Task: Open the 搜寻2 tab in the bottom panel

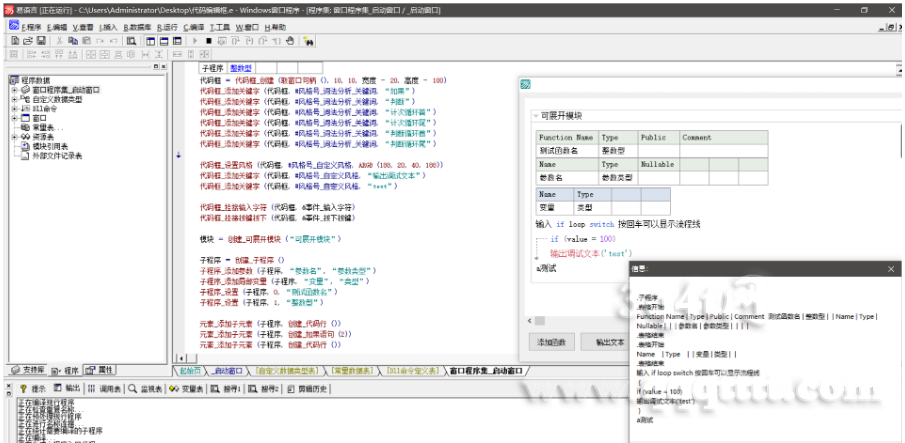Action: point(263,389)
